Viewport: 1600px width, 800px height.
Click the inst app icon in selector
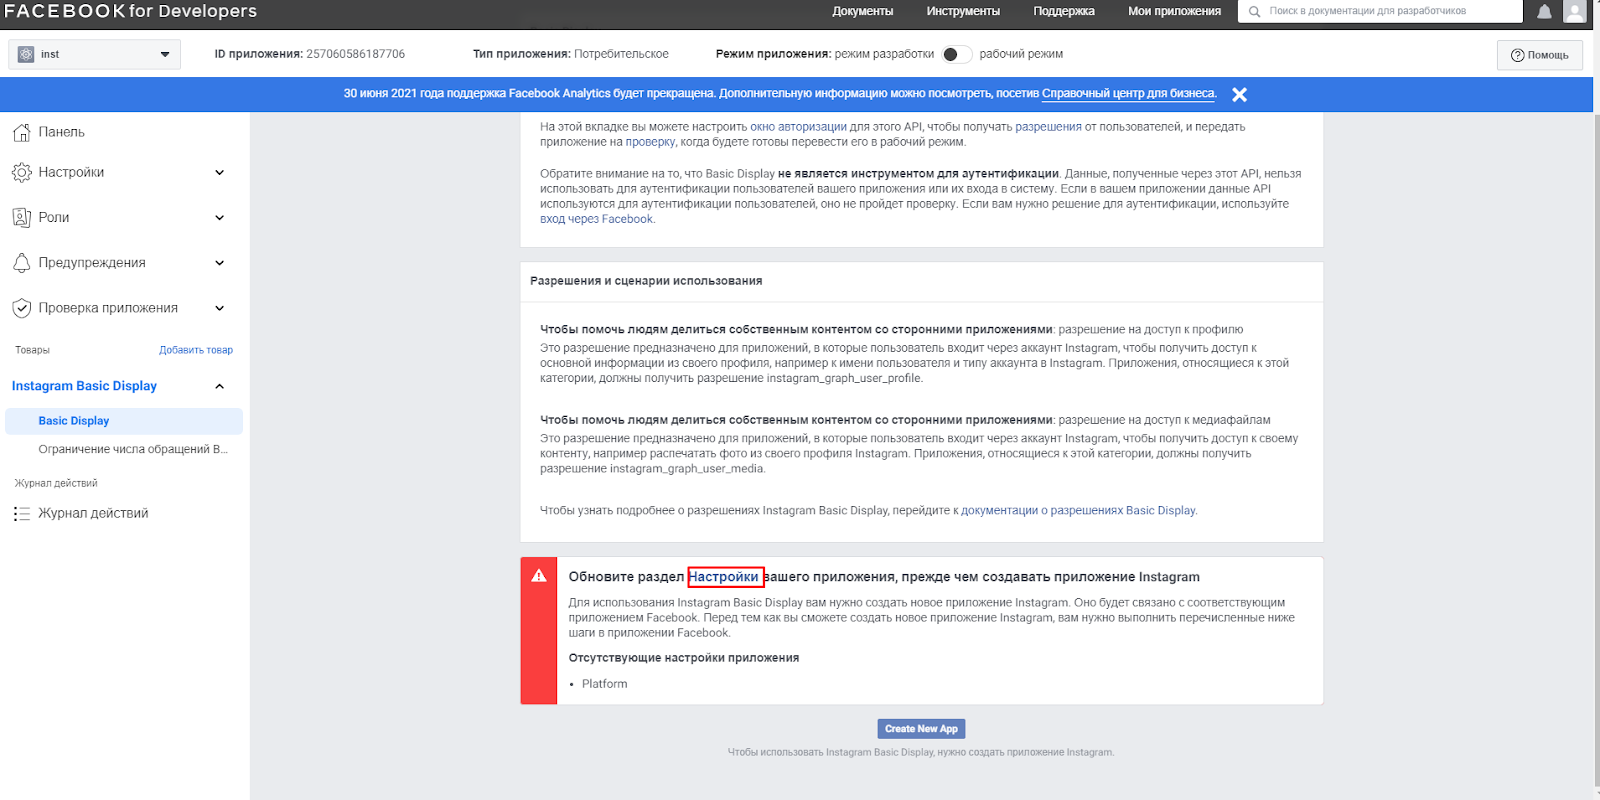26,54
